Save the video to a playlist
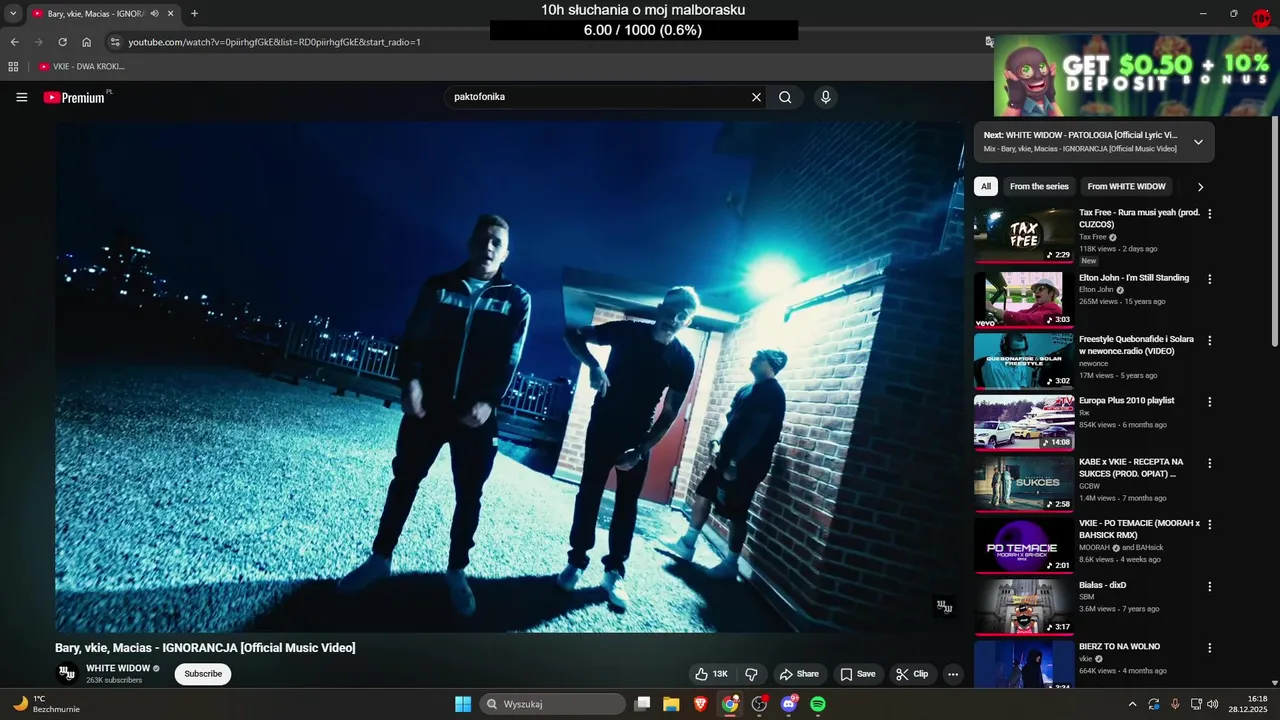Viewport: 1280px width, 720px height. (x=858, y=674)
